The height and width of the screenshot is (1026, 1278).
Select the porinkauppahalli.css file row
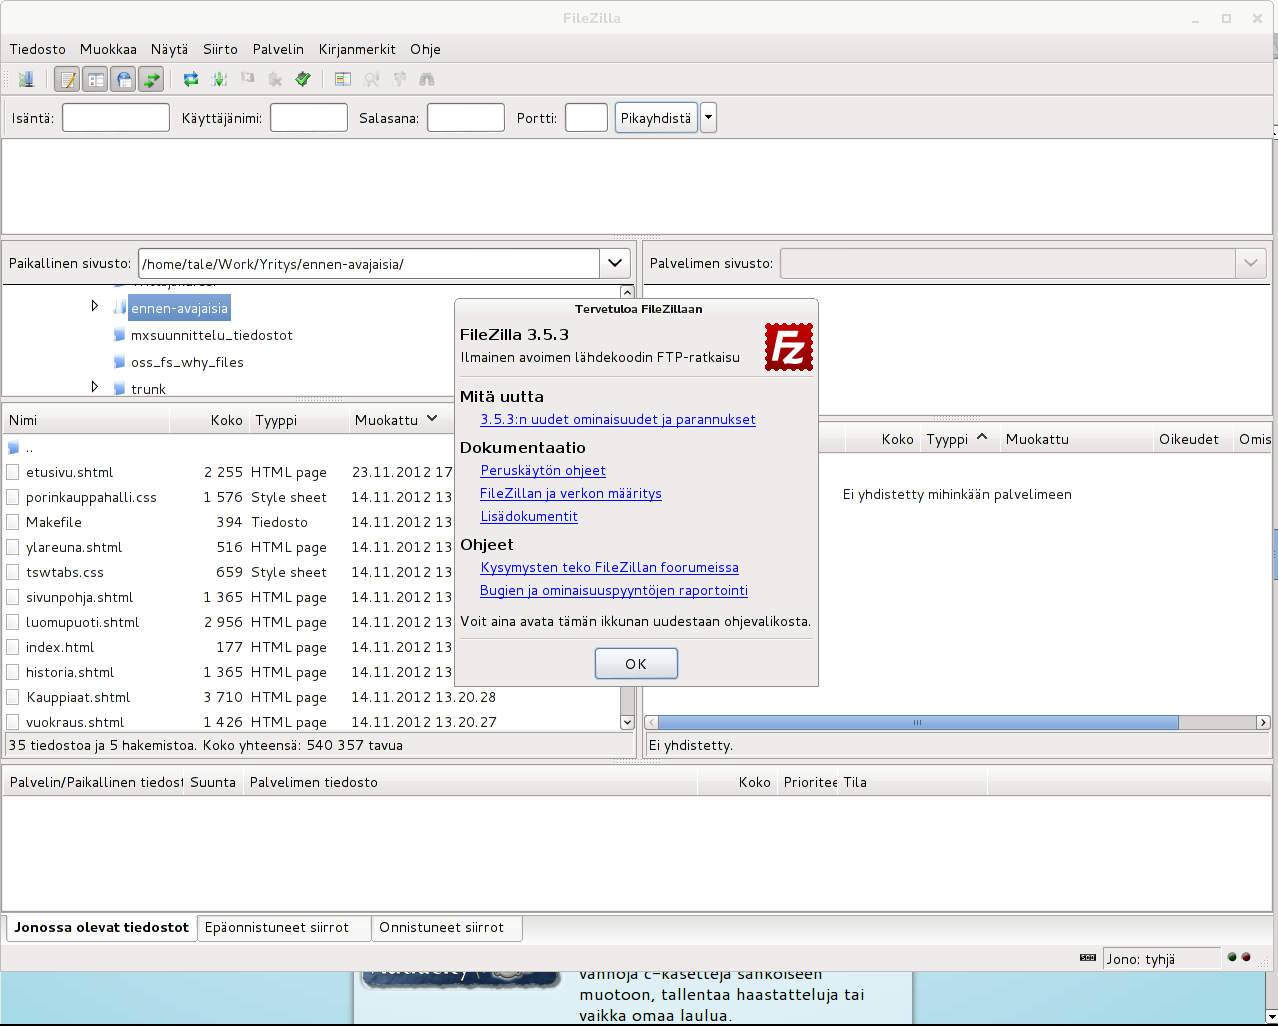point(311,497)
